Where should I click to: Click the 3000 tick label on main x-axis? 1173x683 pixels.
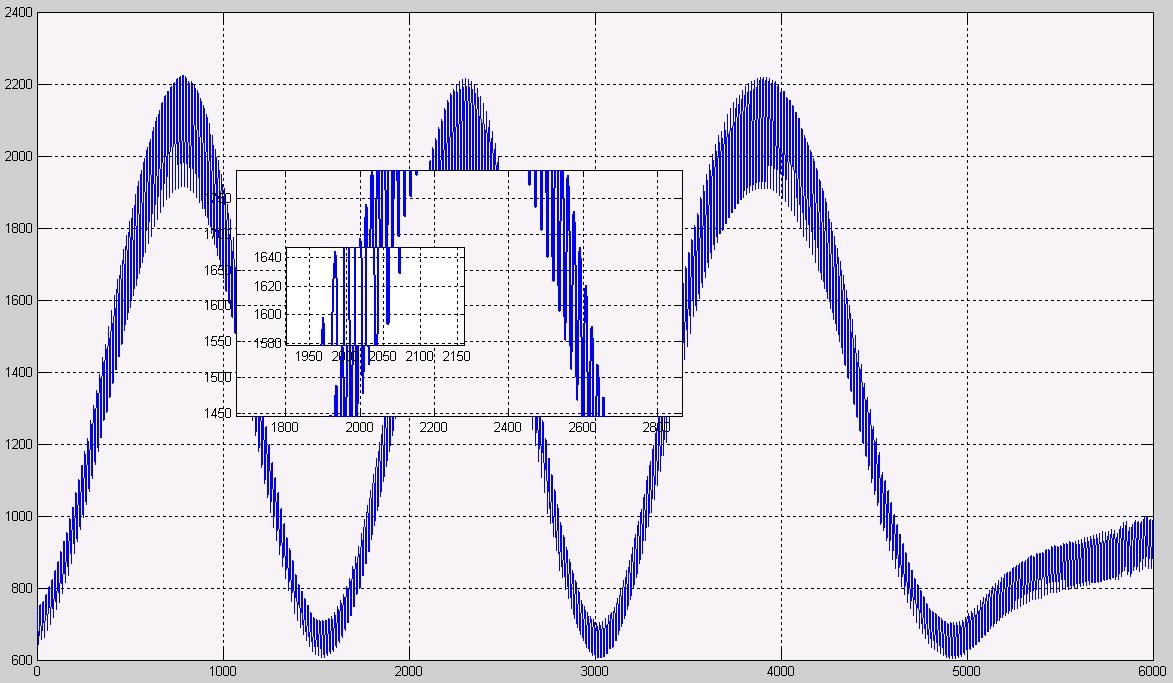(x=595, y=672)
